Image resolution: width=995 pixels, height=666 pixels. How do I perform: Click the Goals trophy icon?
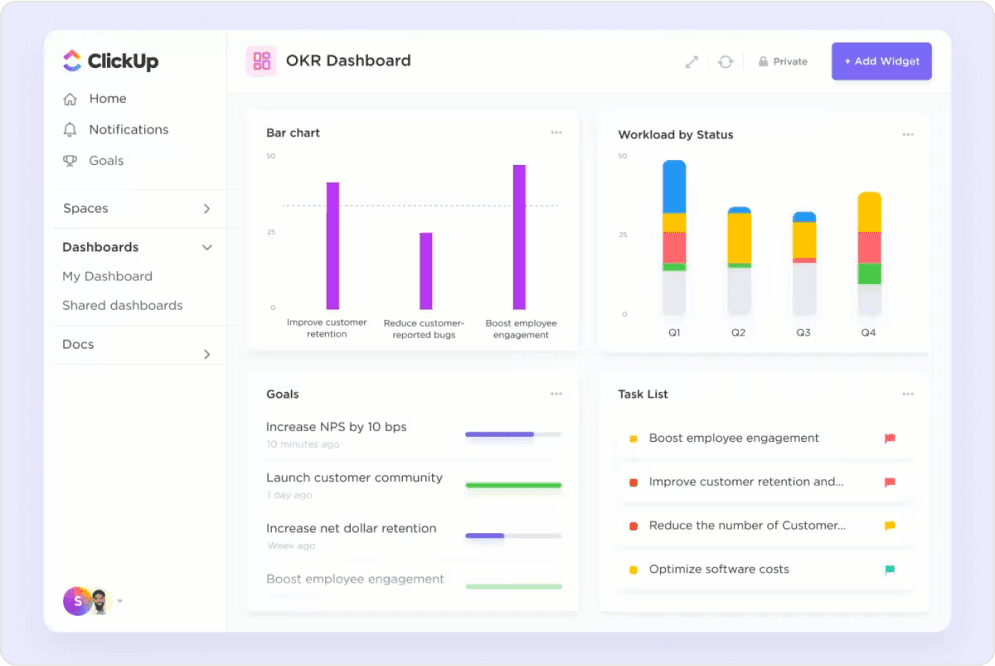click(x=70, y=160)
